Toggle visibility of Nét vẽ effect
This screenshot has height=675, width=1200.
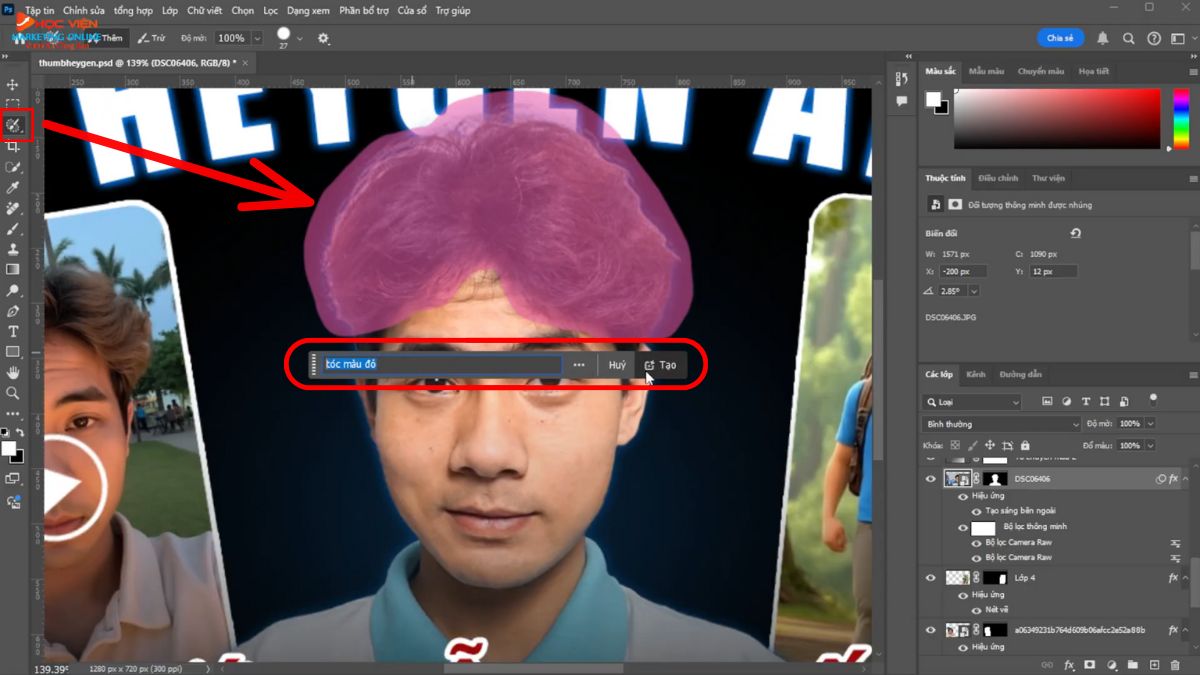coord(977,610)
